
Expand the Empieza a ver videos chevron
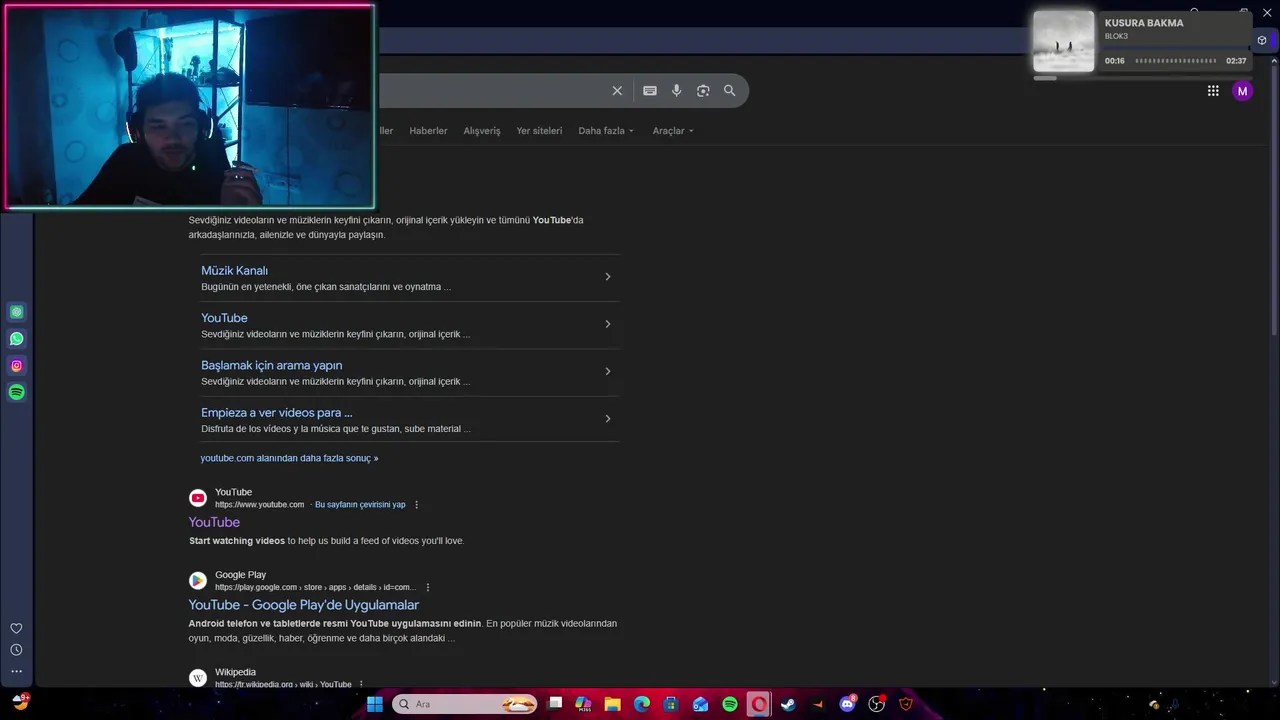607,419
